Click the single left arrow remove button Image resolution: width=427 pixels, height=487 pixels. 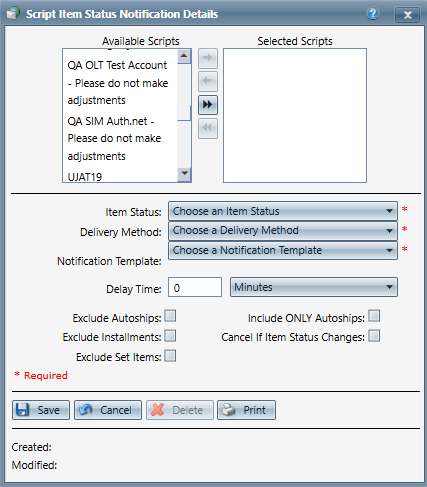pos(208,81)
